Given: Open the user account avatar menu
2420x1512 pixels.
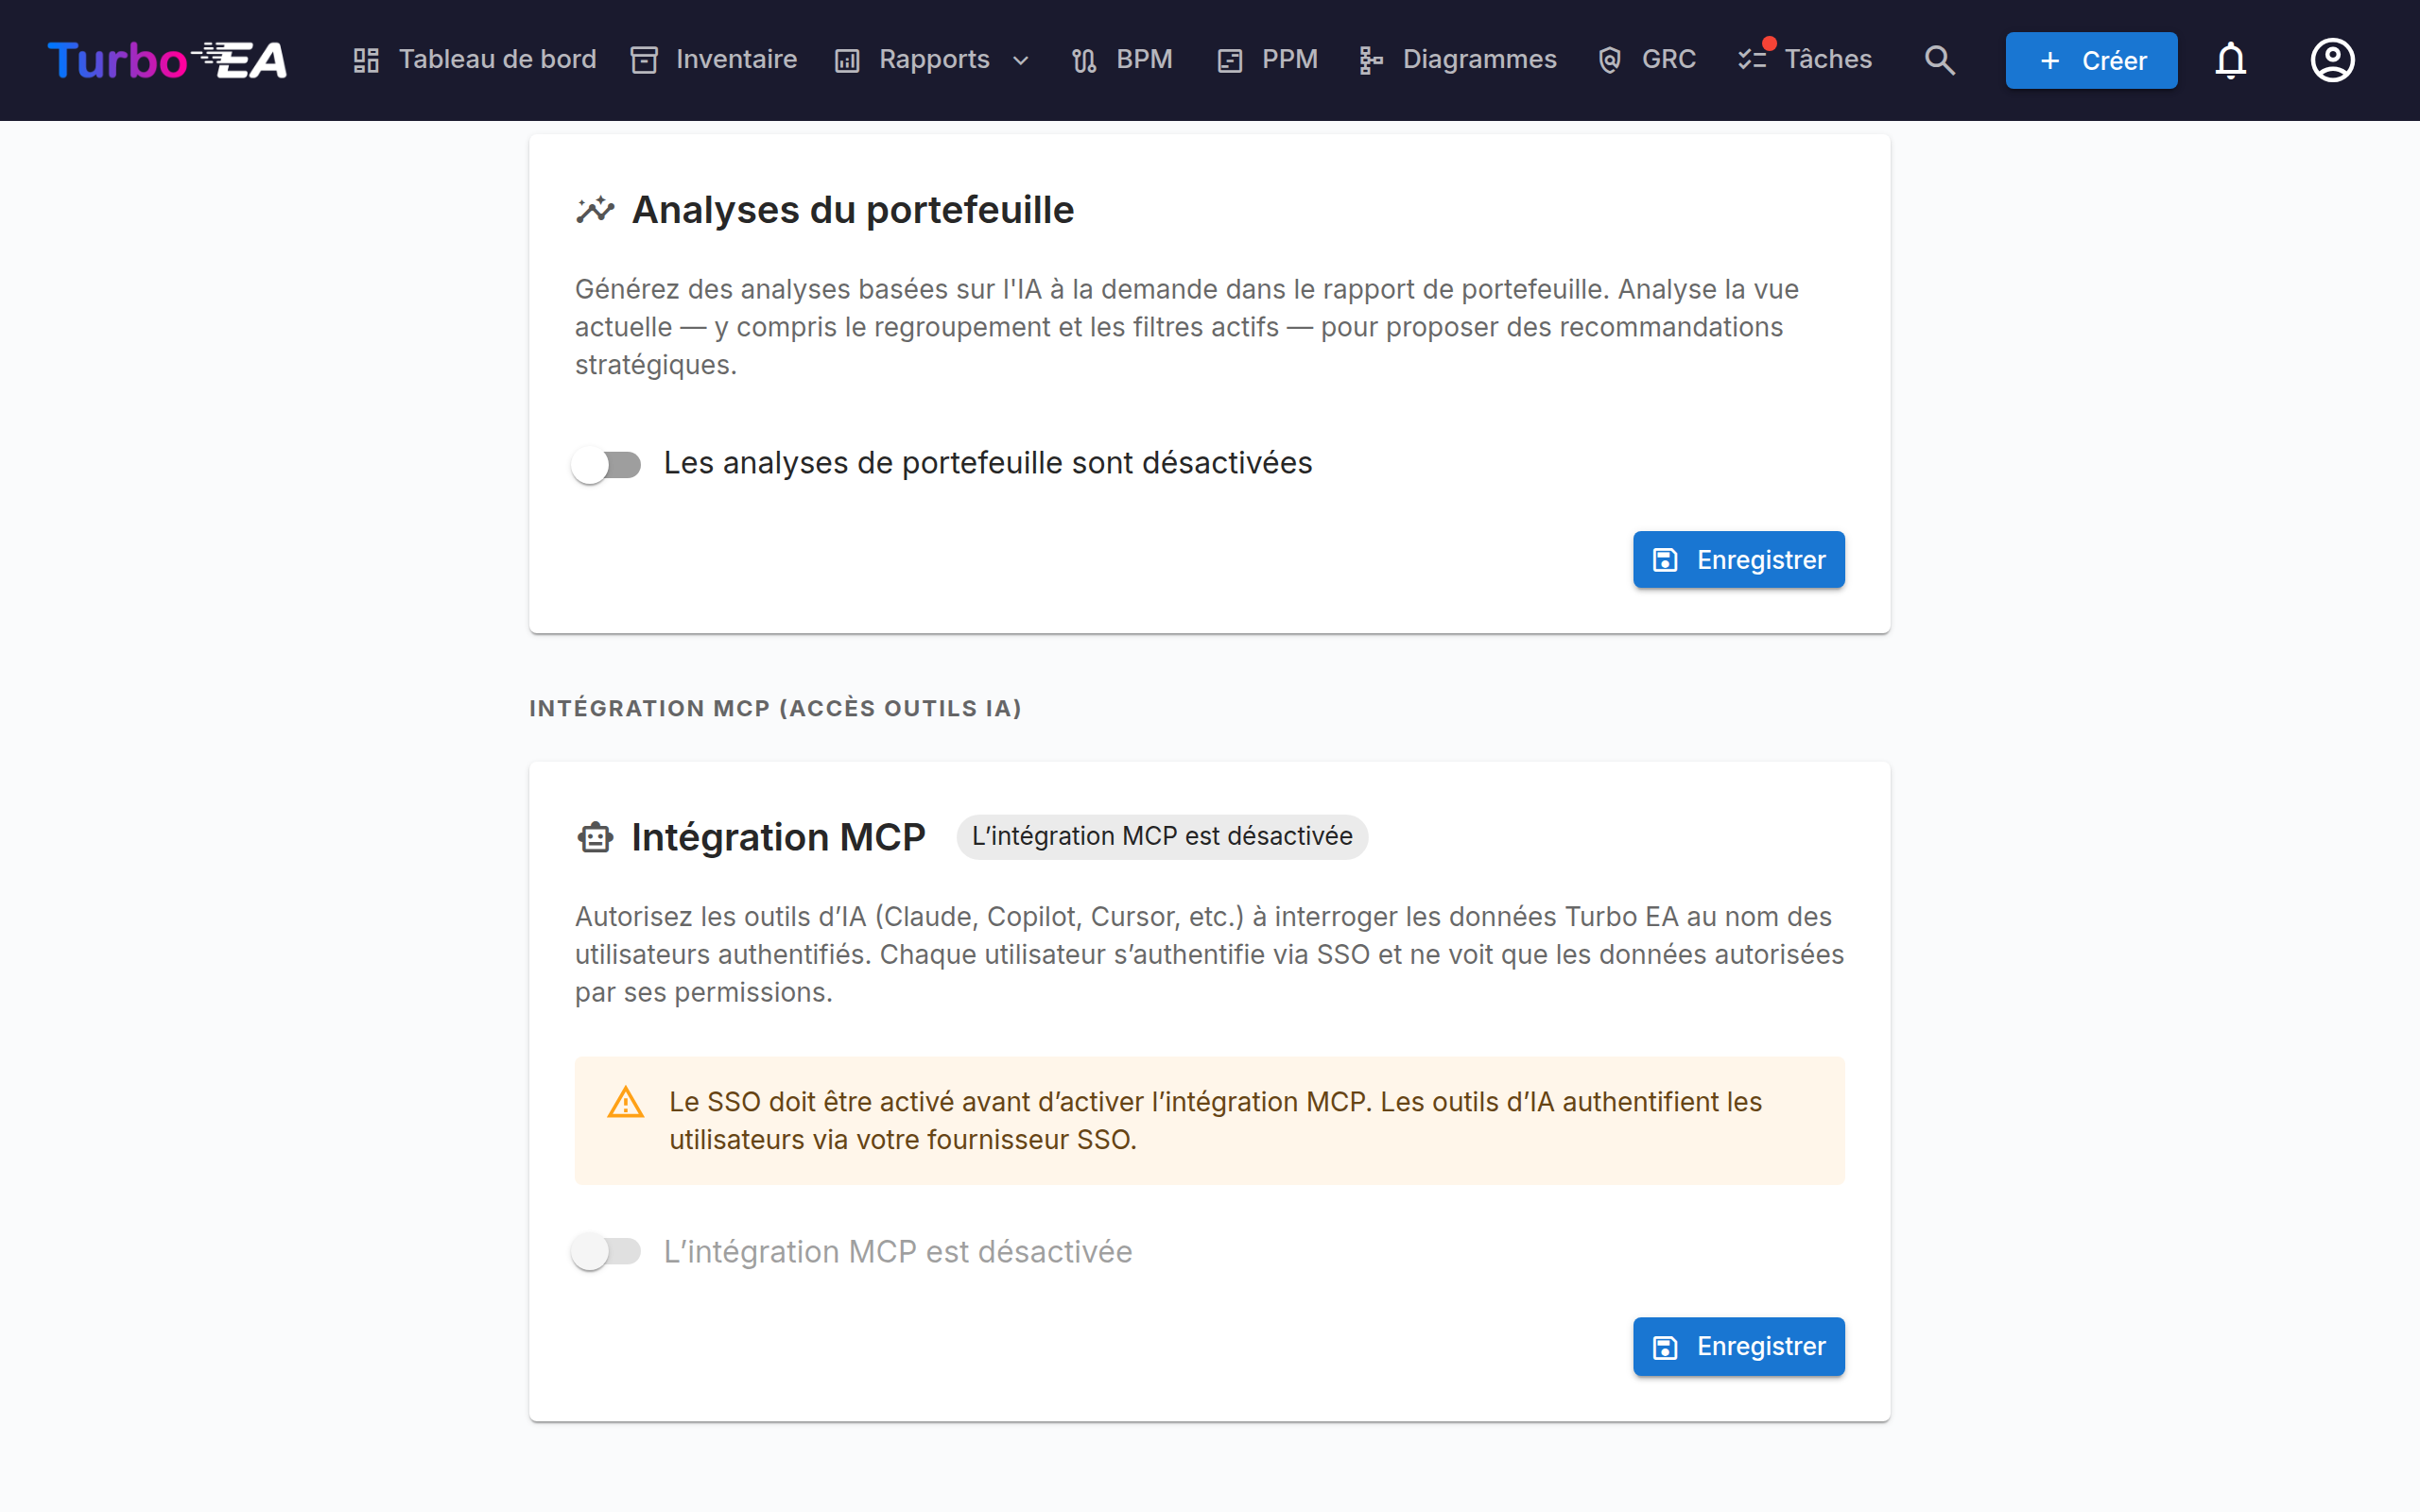Looking at the screenshot, I should tap(2332, 60).
